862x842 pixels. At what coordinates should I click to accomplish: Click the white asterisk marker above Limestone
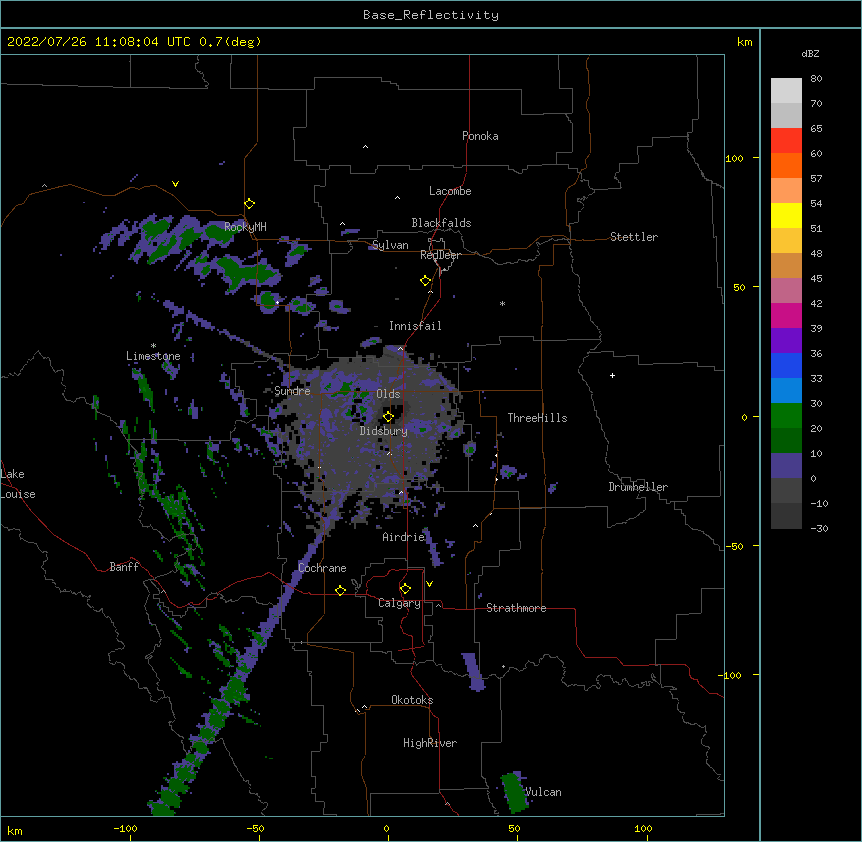153,346
